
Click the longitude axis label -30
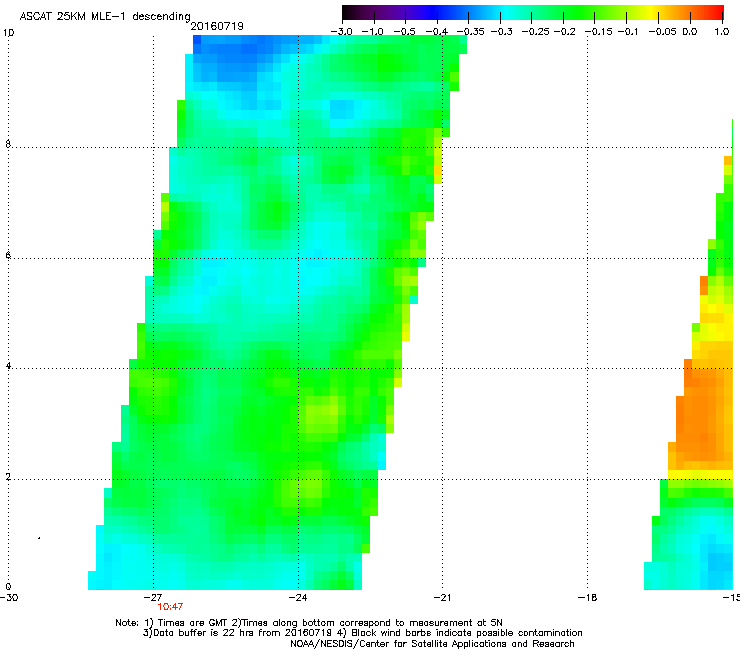[x=9, y=597]
